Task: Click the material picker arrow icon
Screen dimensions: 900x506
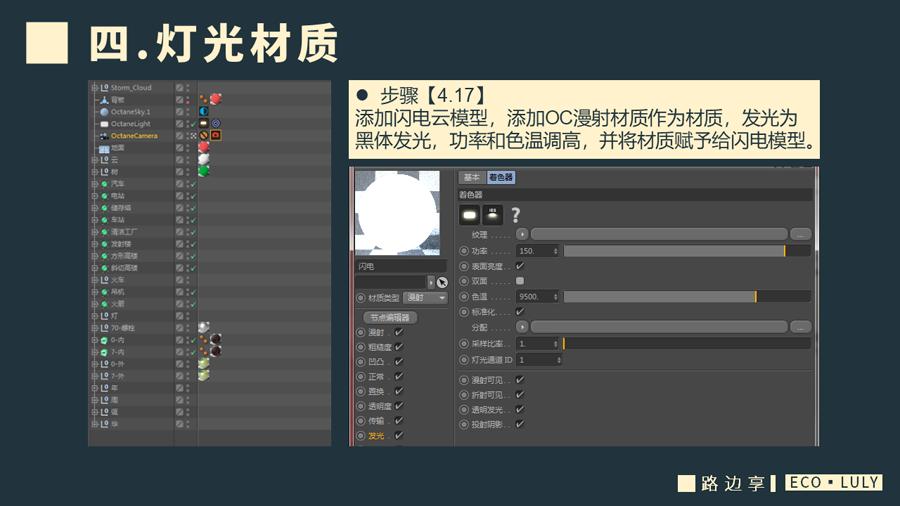Action: [442, 282]
